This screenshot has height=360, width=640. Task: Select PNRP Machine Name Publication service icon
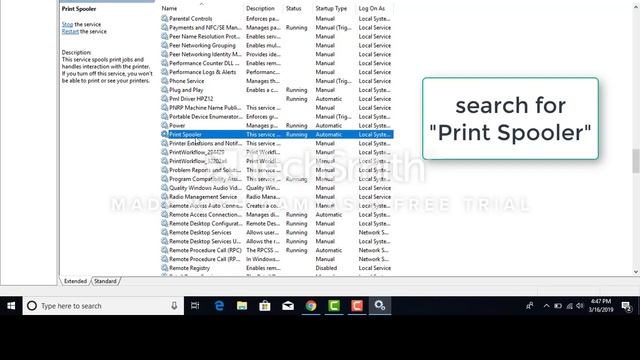(164, 108)
